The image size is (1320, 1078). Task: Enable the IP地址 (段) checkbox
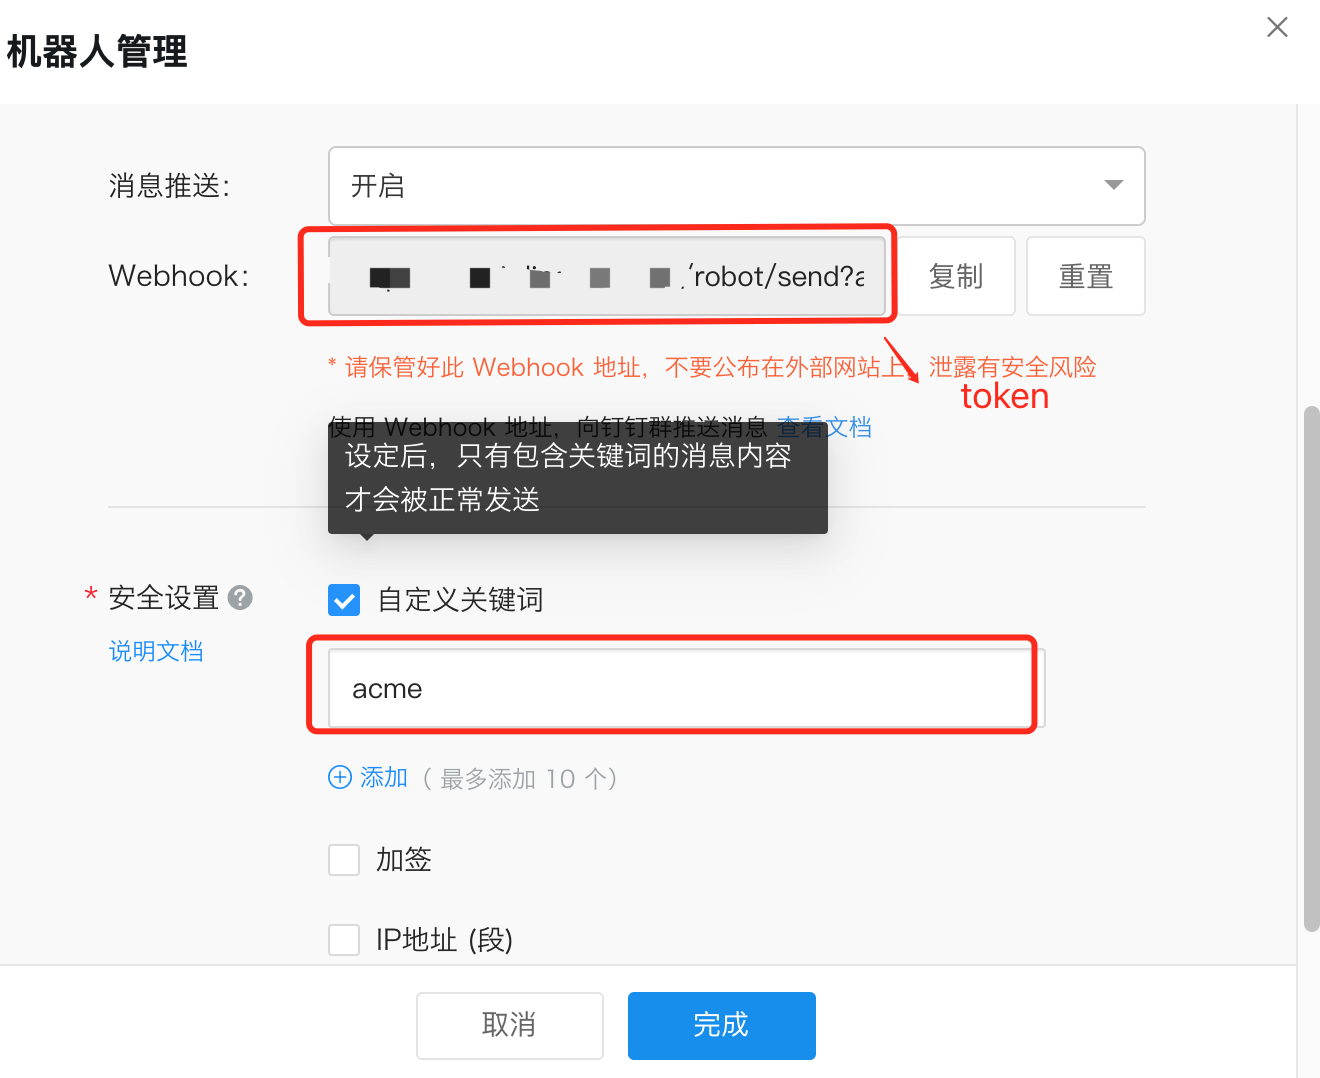(344, 940)
